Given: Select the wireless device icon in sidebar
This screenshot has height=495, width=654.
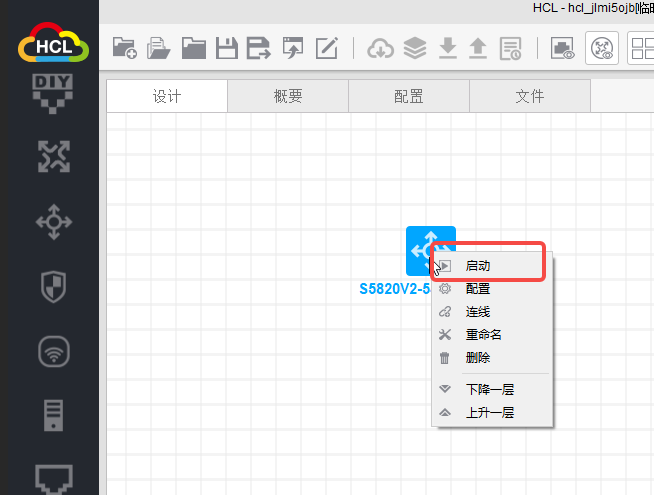Looking at the screenshot, I should [53, 351].
